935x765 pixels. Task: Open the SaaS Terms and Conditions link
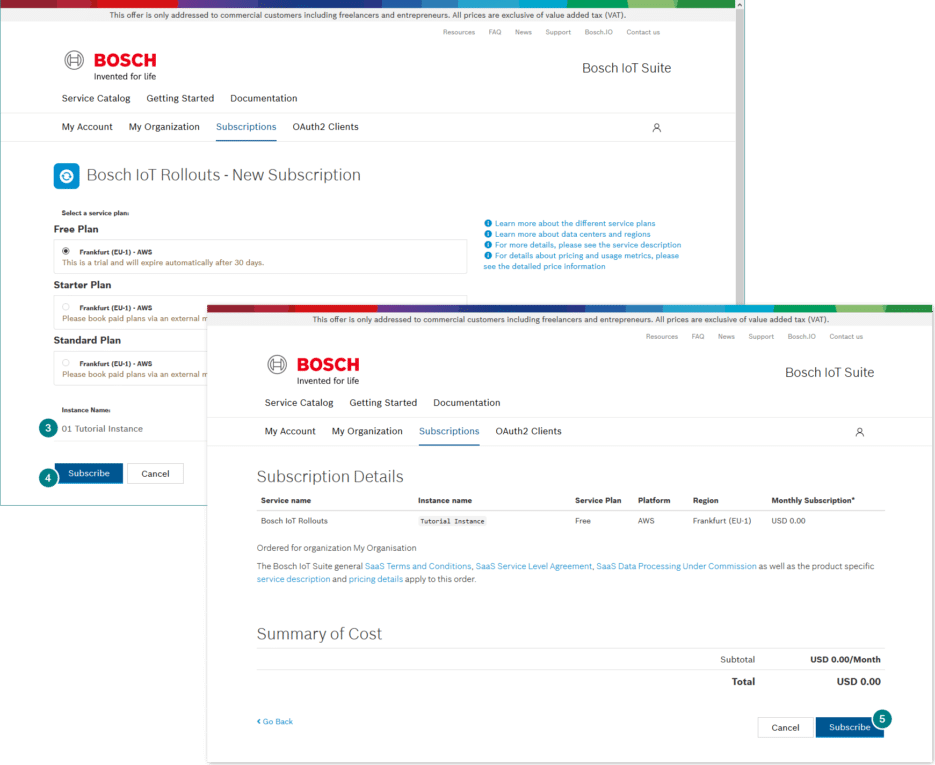(x=419, y=566)
